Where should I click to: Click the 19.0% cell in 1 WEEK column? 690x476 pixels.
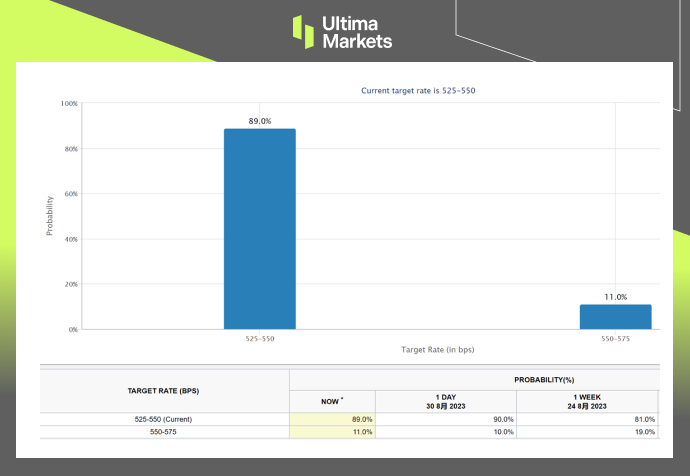pos(587,432)
